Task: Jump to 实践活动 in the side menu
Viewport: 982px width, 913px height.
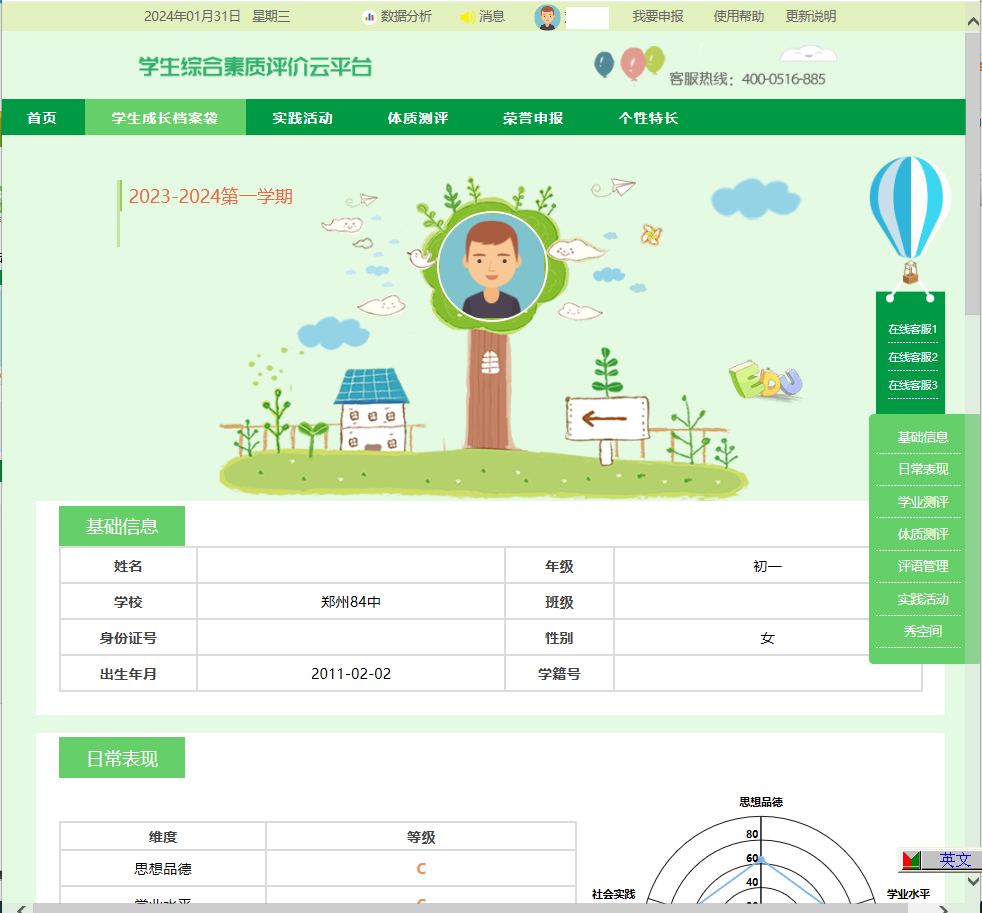Action: [x=923, y=599]
